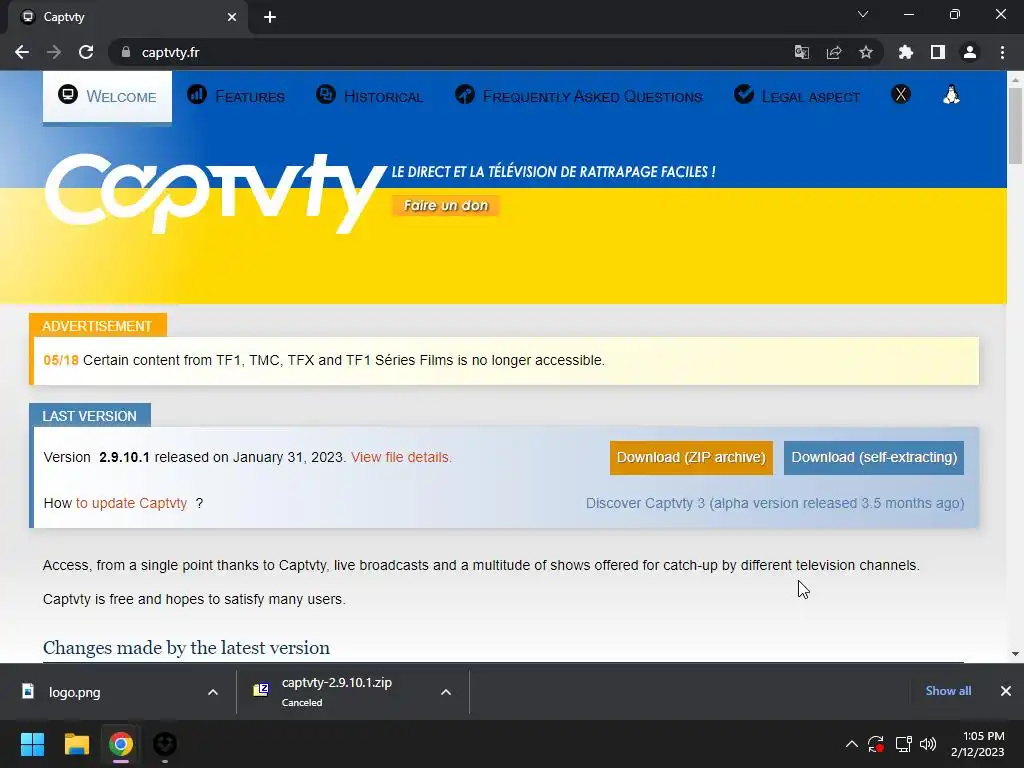
Task: Click the Linux penguin icon in navigation
Action: click(952, 95)
